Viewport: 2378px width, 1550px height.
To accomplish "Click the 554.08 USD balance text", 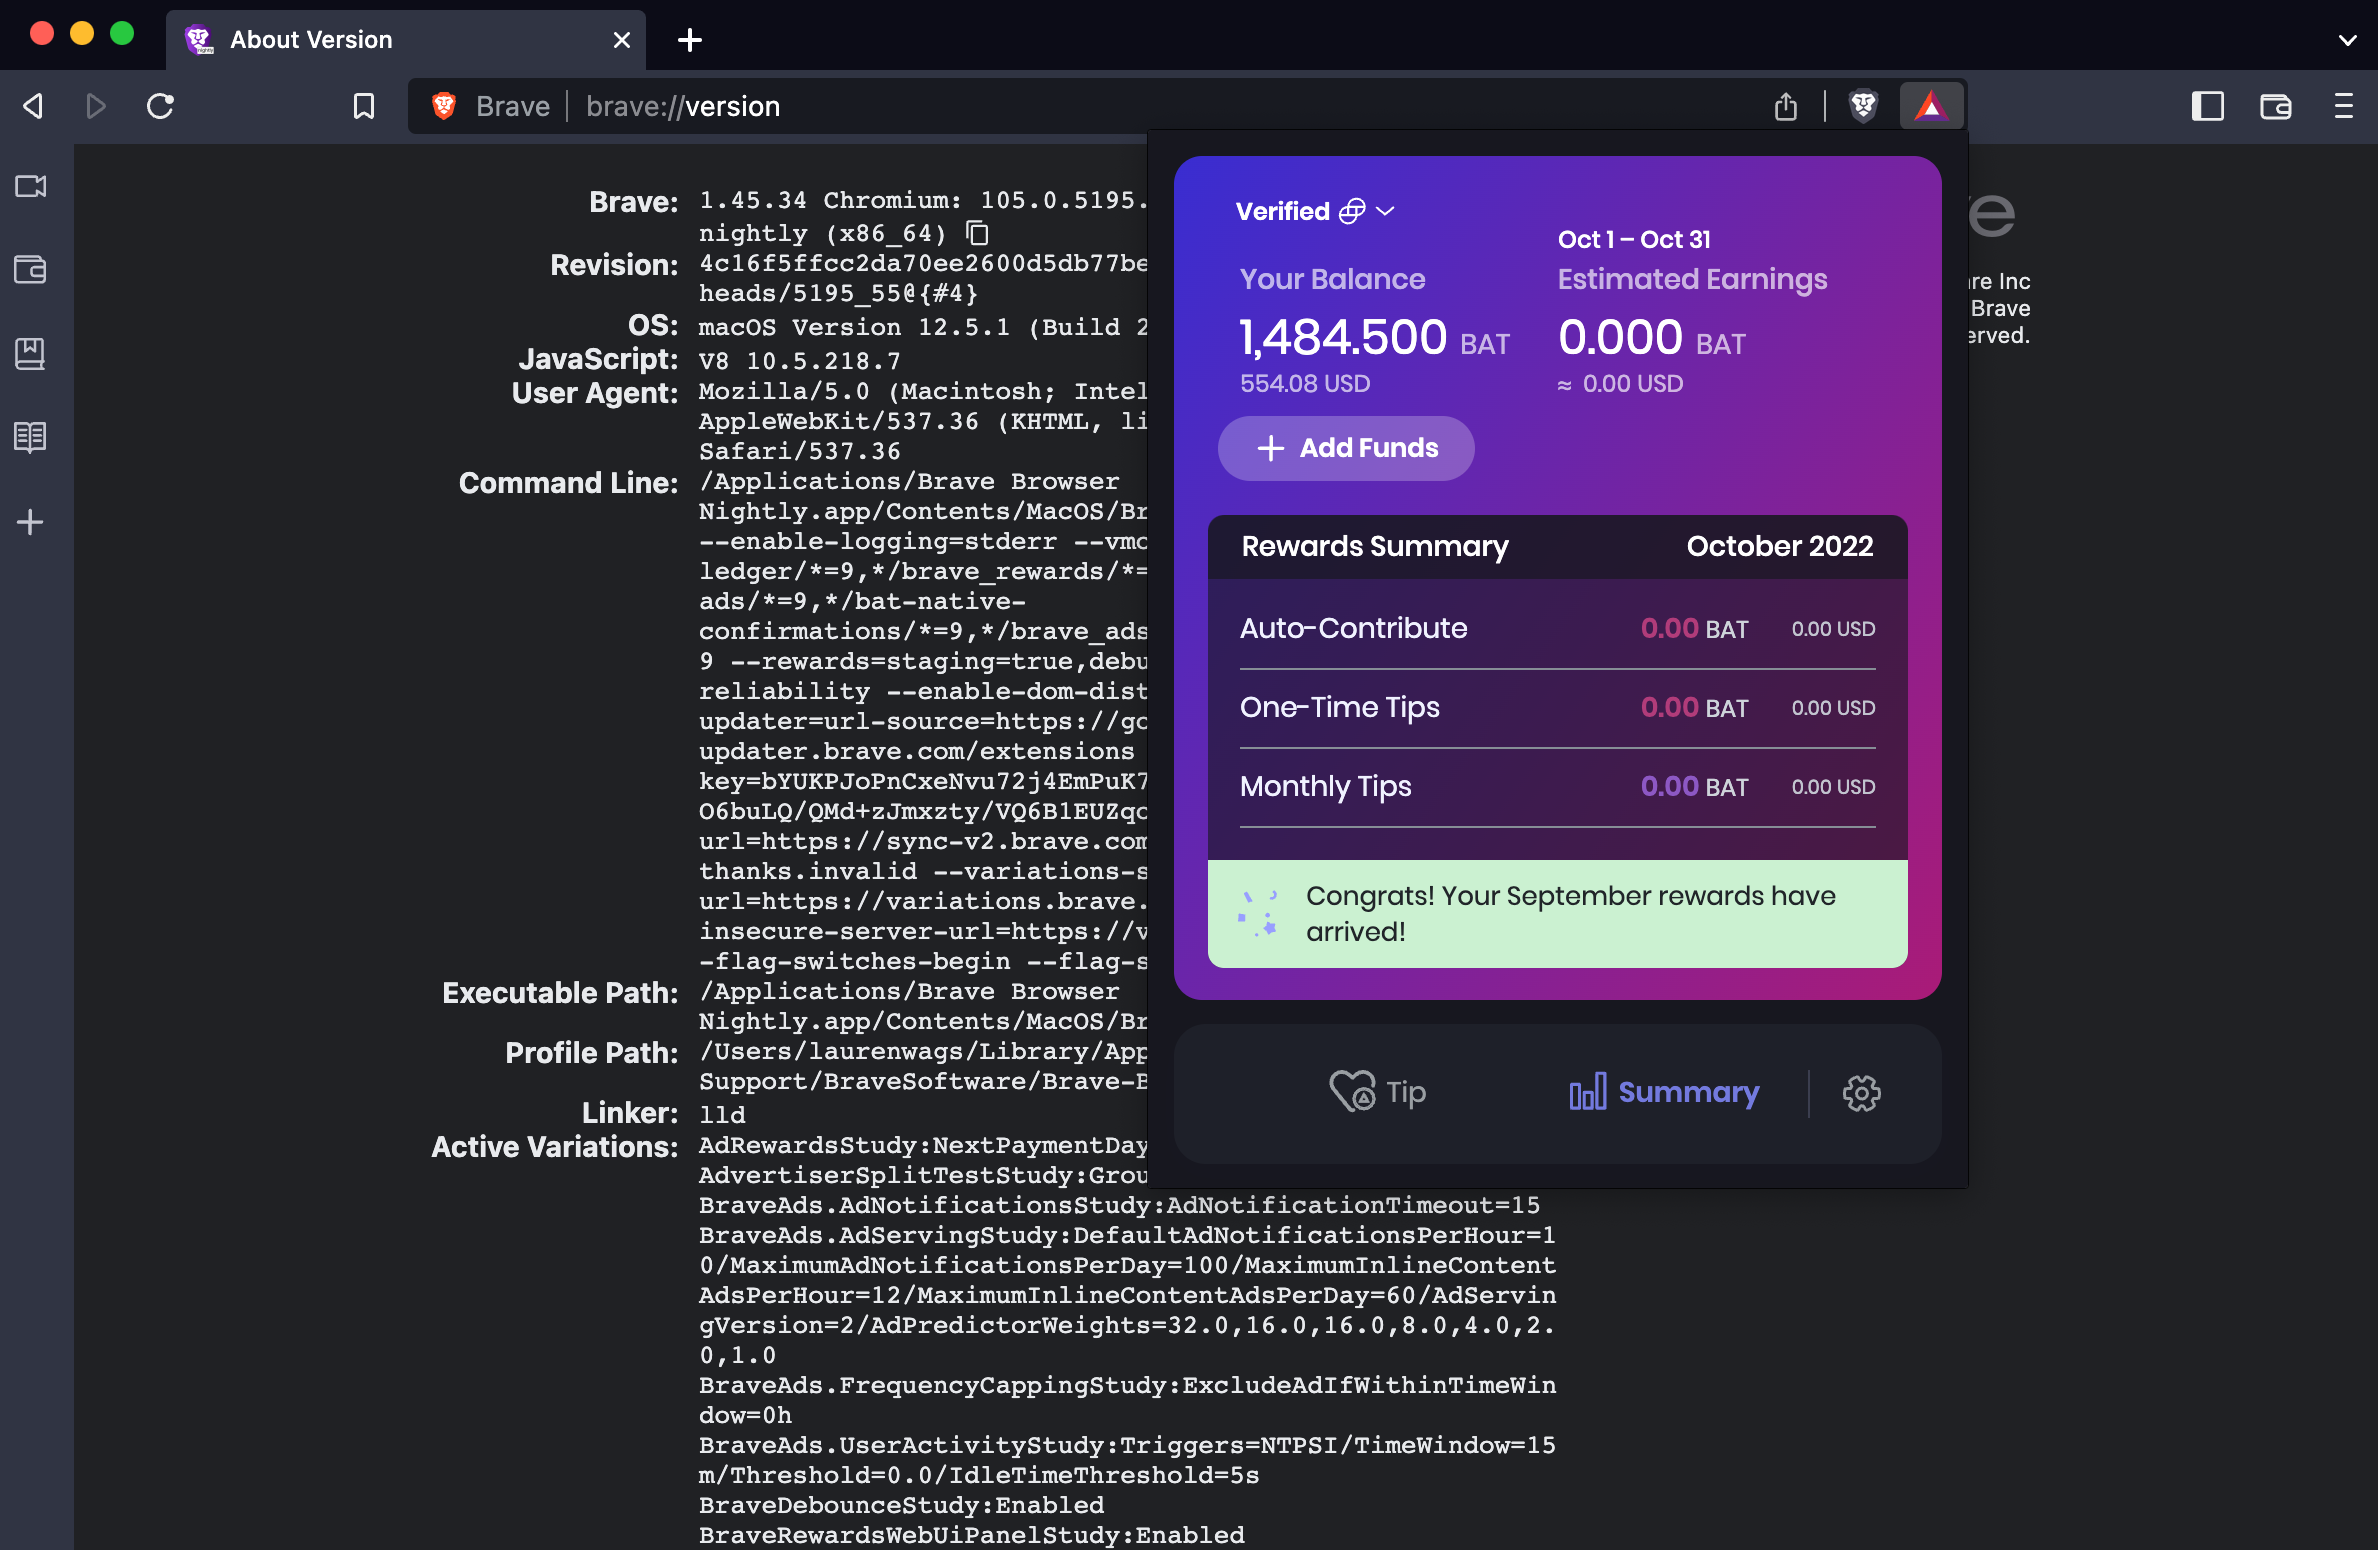I will point(1305,384).
